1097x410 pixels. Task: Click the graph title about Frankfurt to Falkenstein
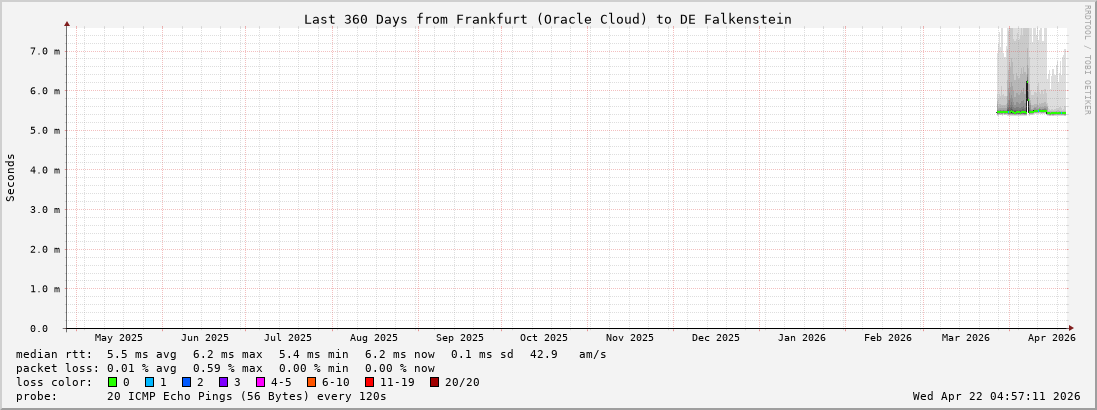point(547,19)
